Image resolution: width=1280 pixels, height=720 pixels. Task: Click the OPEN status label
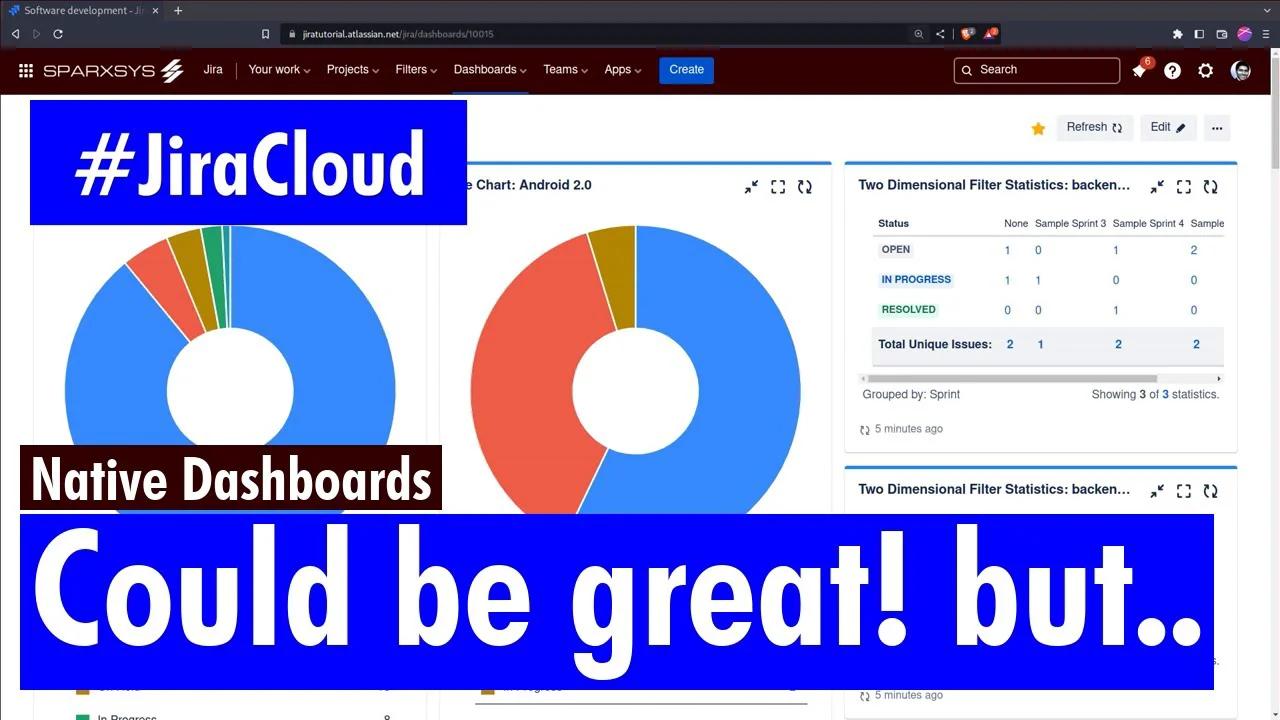click(895, 250)
